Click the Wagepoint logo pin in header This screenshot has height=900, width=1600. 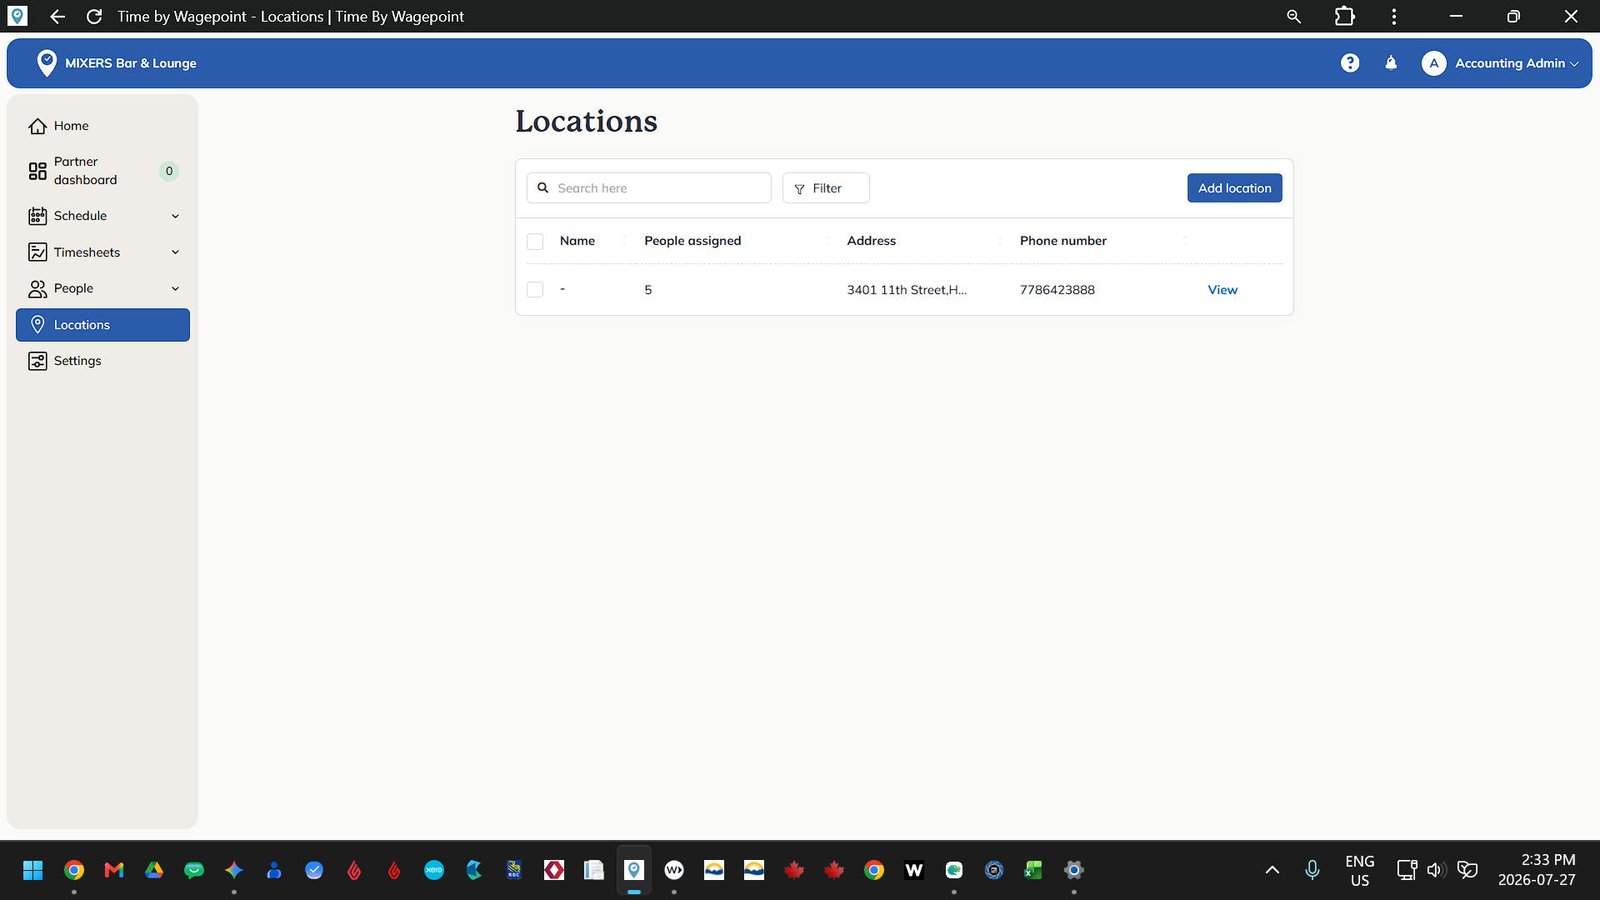[46, 63]
